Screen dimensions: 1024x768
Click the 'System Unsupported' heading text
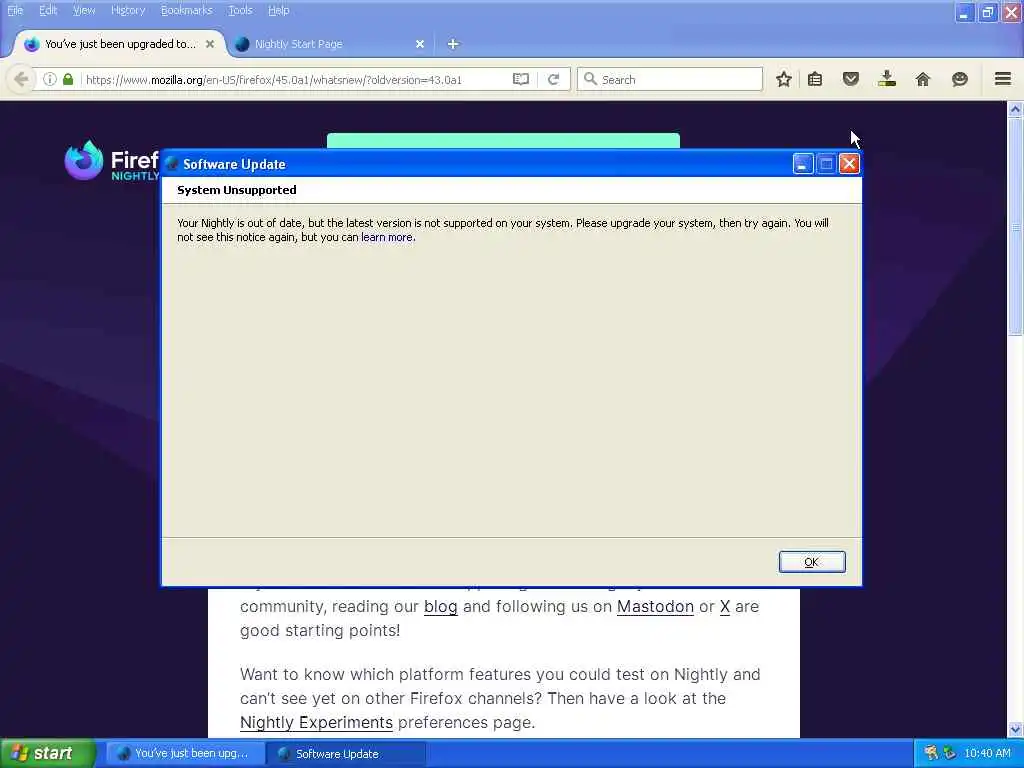[x=236, y=190]
